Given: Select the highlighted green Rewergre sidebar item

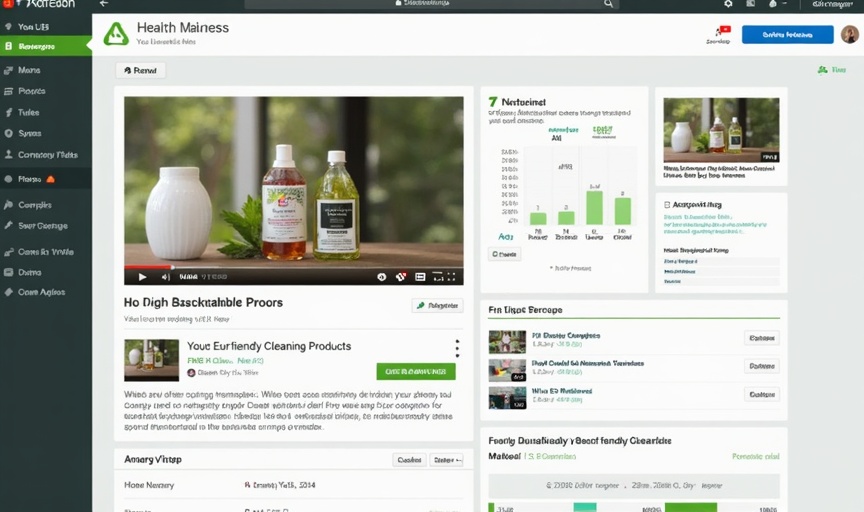Looking at the screenshot, I should click(46, 46).
